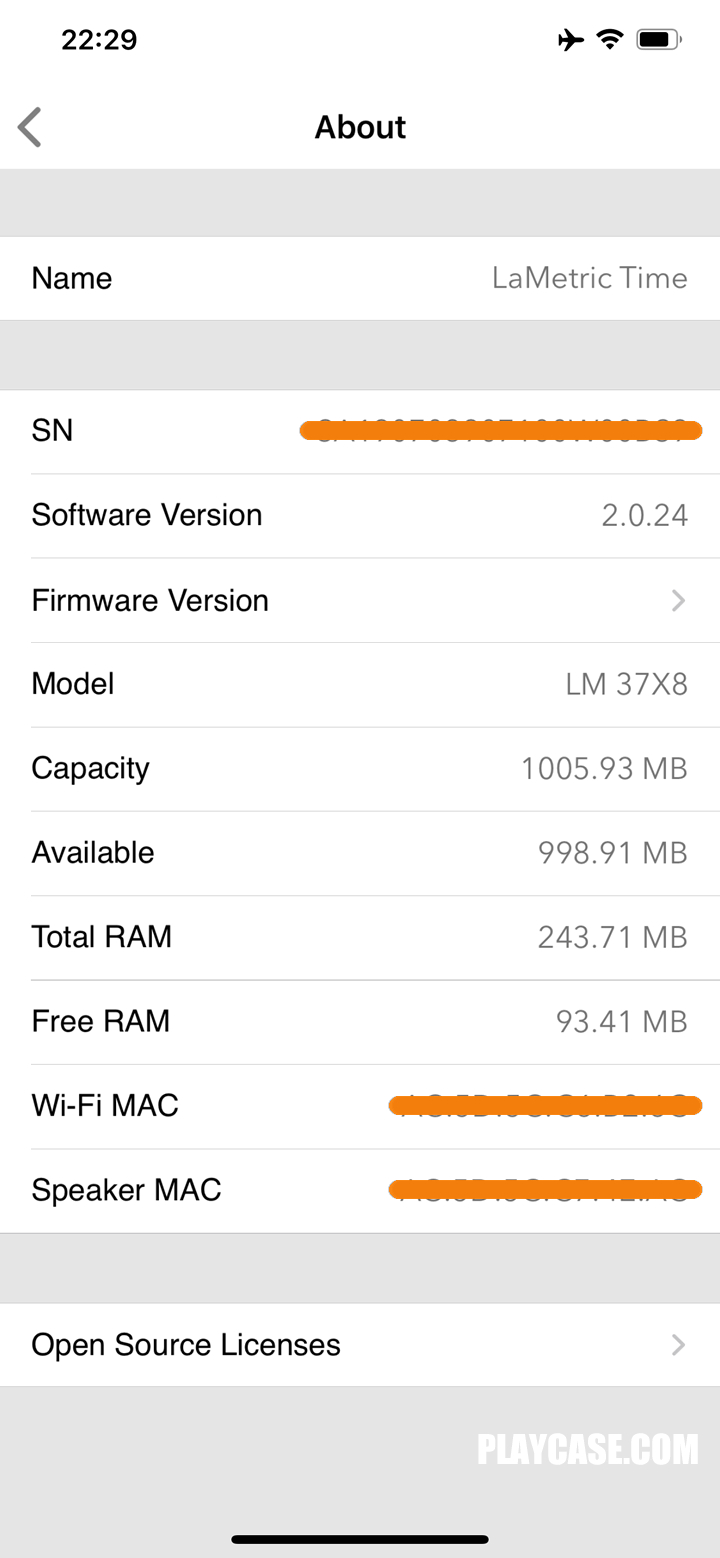Tap the battery indicator icon
Image resolution: width=720 pixels, height=1558 pixels.
pos(658,40)
